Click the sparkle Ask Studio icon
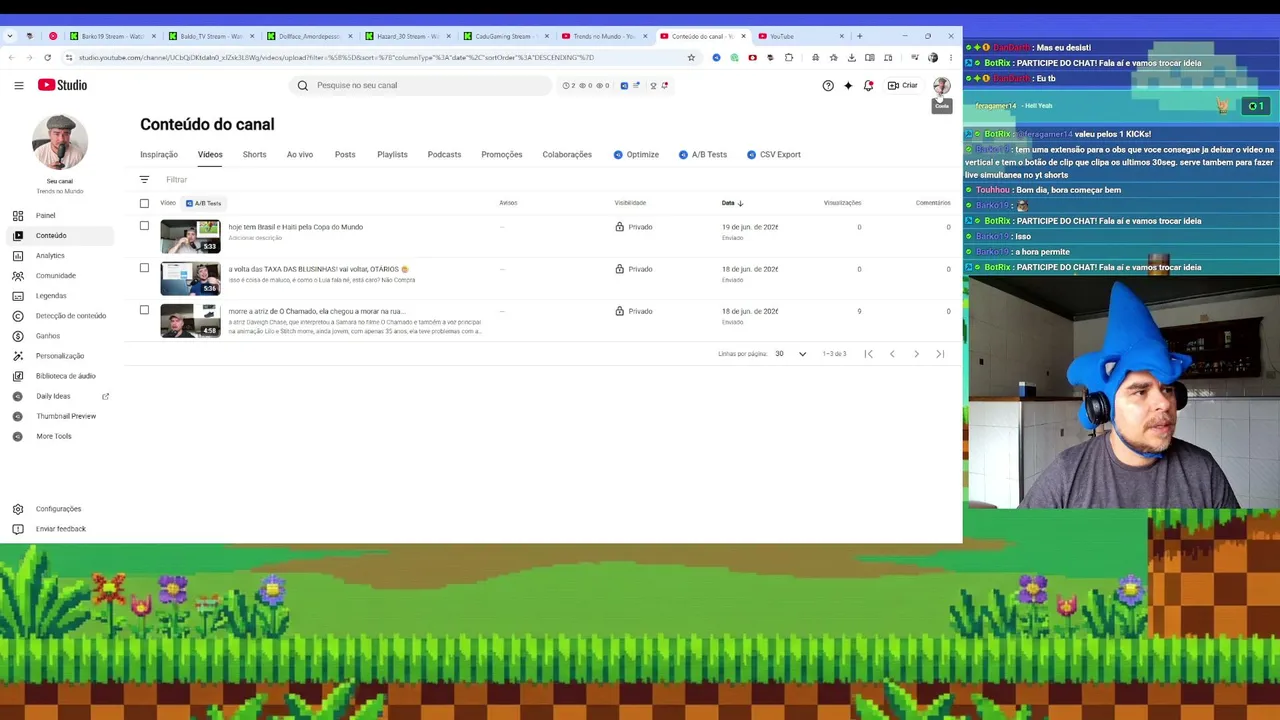This screenshot has width=1280, height=720. (848, 86)
